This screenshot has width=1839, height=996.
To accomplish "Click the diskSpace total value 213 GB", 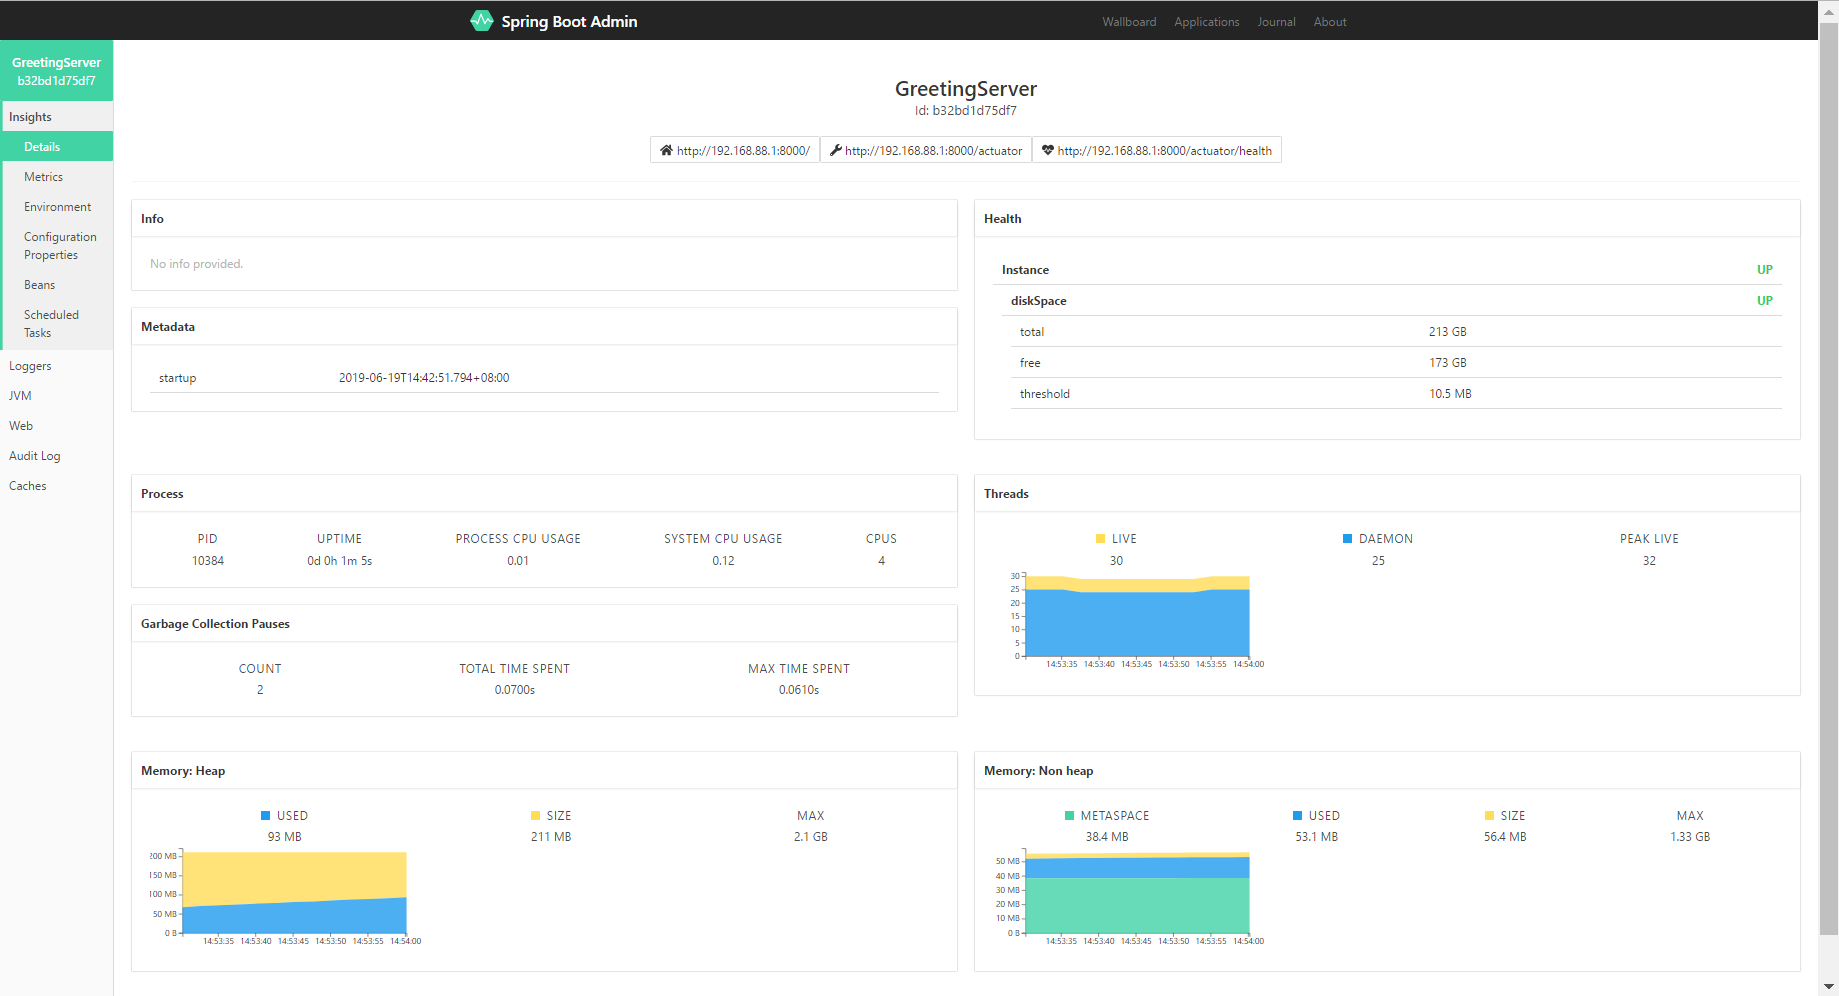I will click(1448, 332).
